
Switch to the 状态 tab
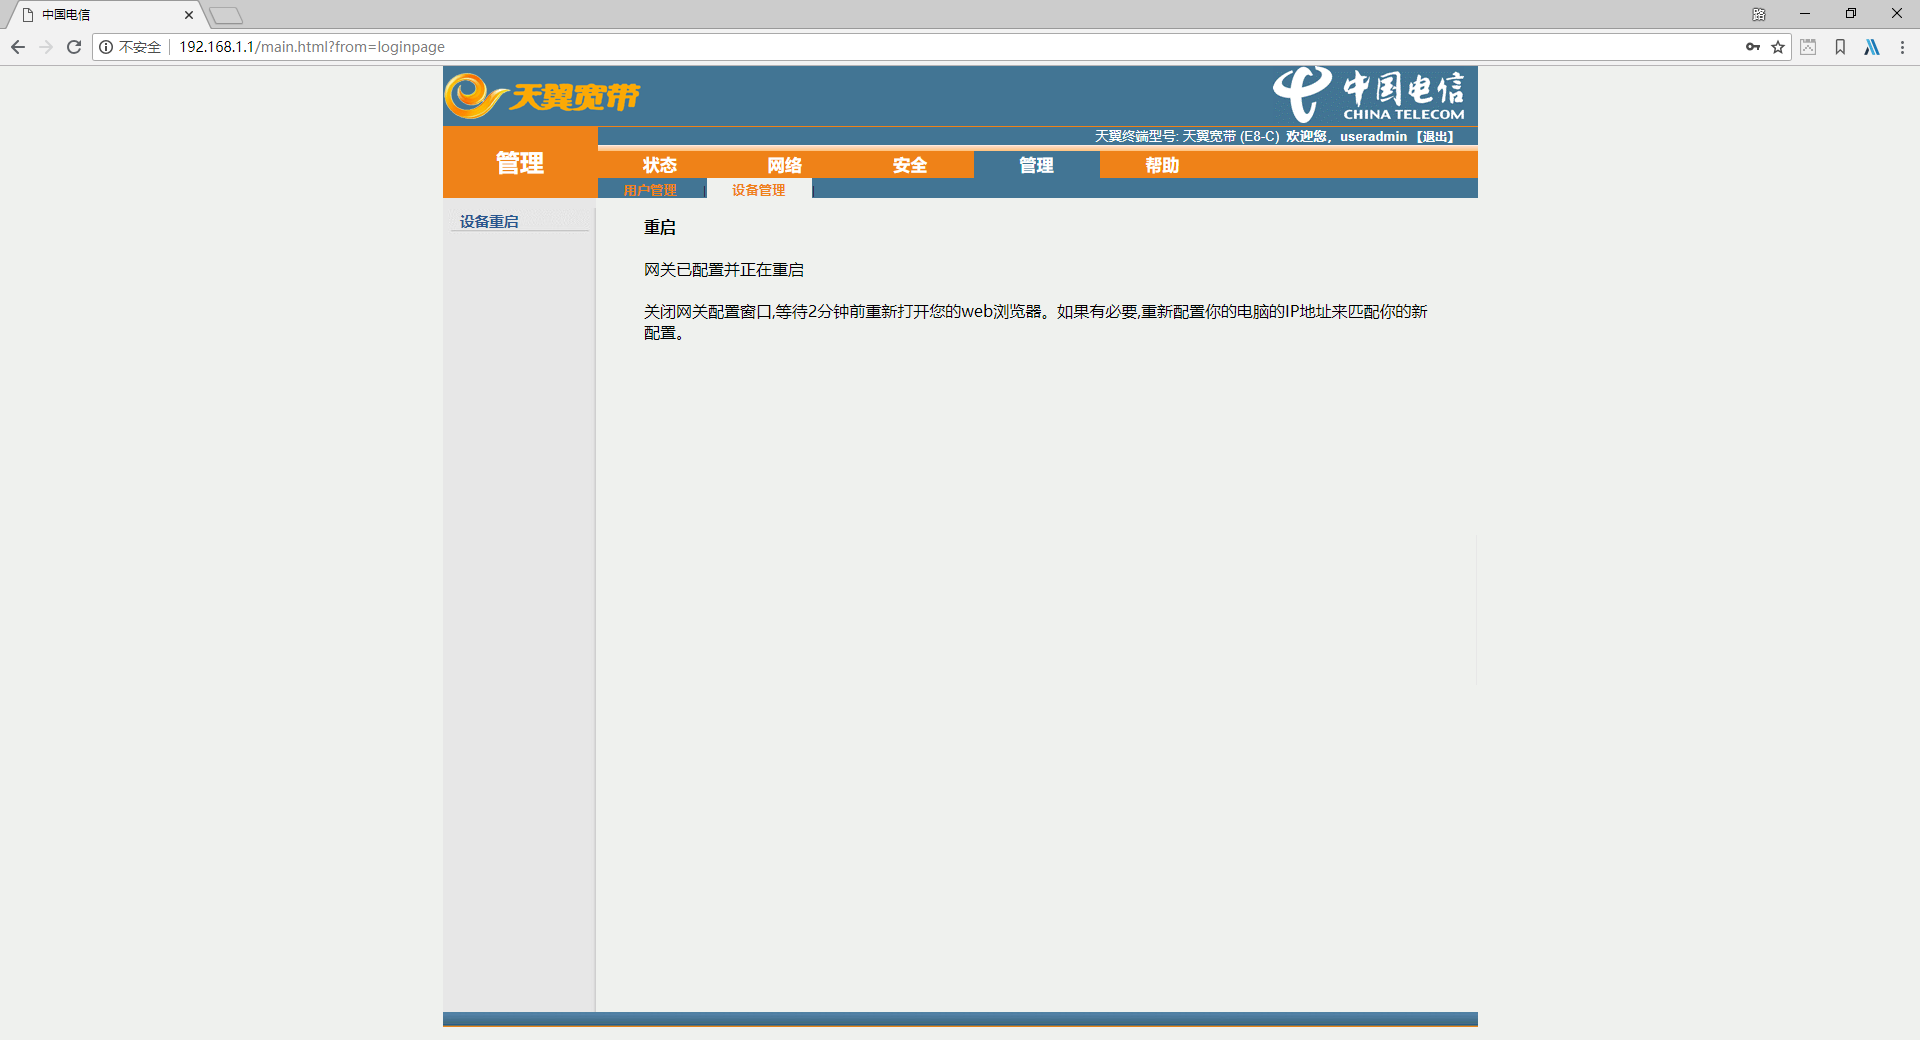tap(660, 165)
